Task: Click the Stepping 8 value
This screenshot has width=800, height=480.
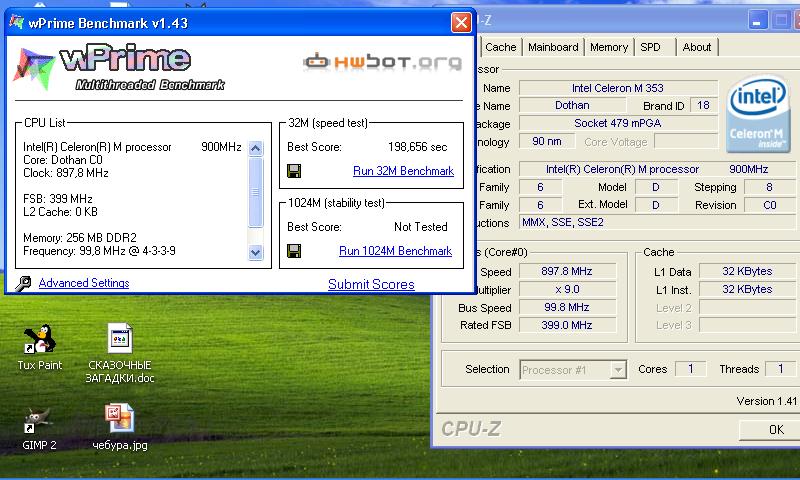Action: coord(769,187)
